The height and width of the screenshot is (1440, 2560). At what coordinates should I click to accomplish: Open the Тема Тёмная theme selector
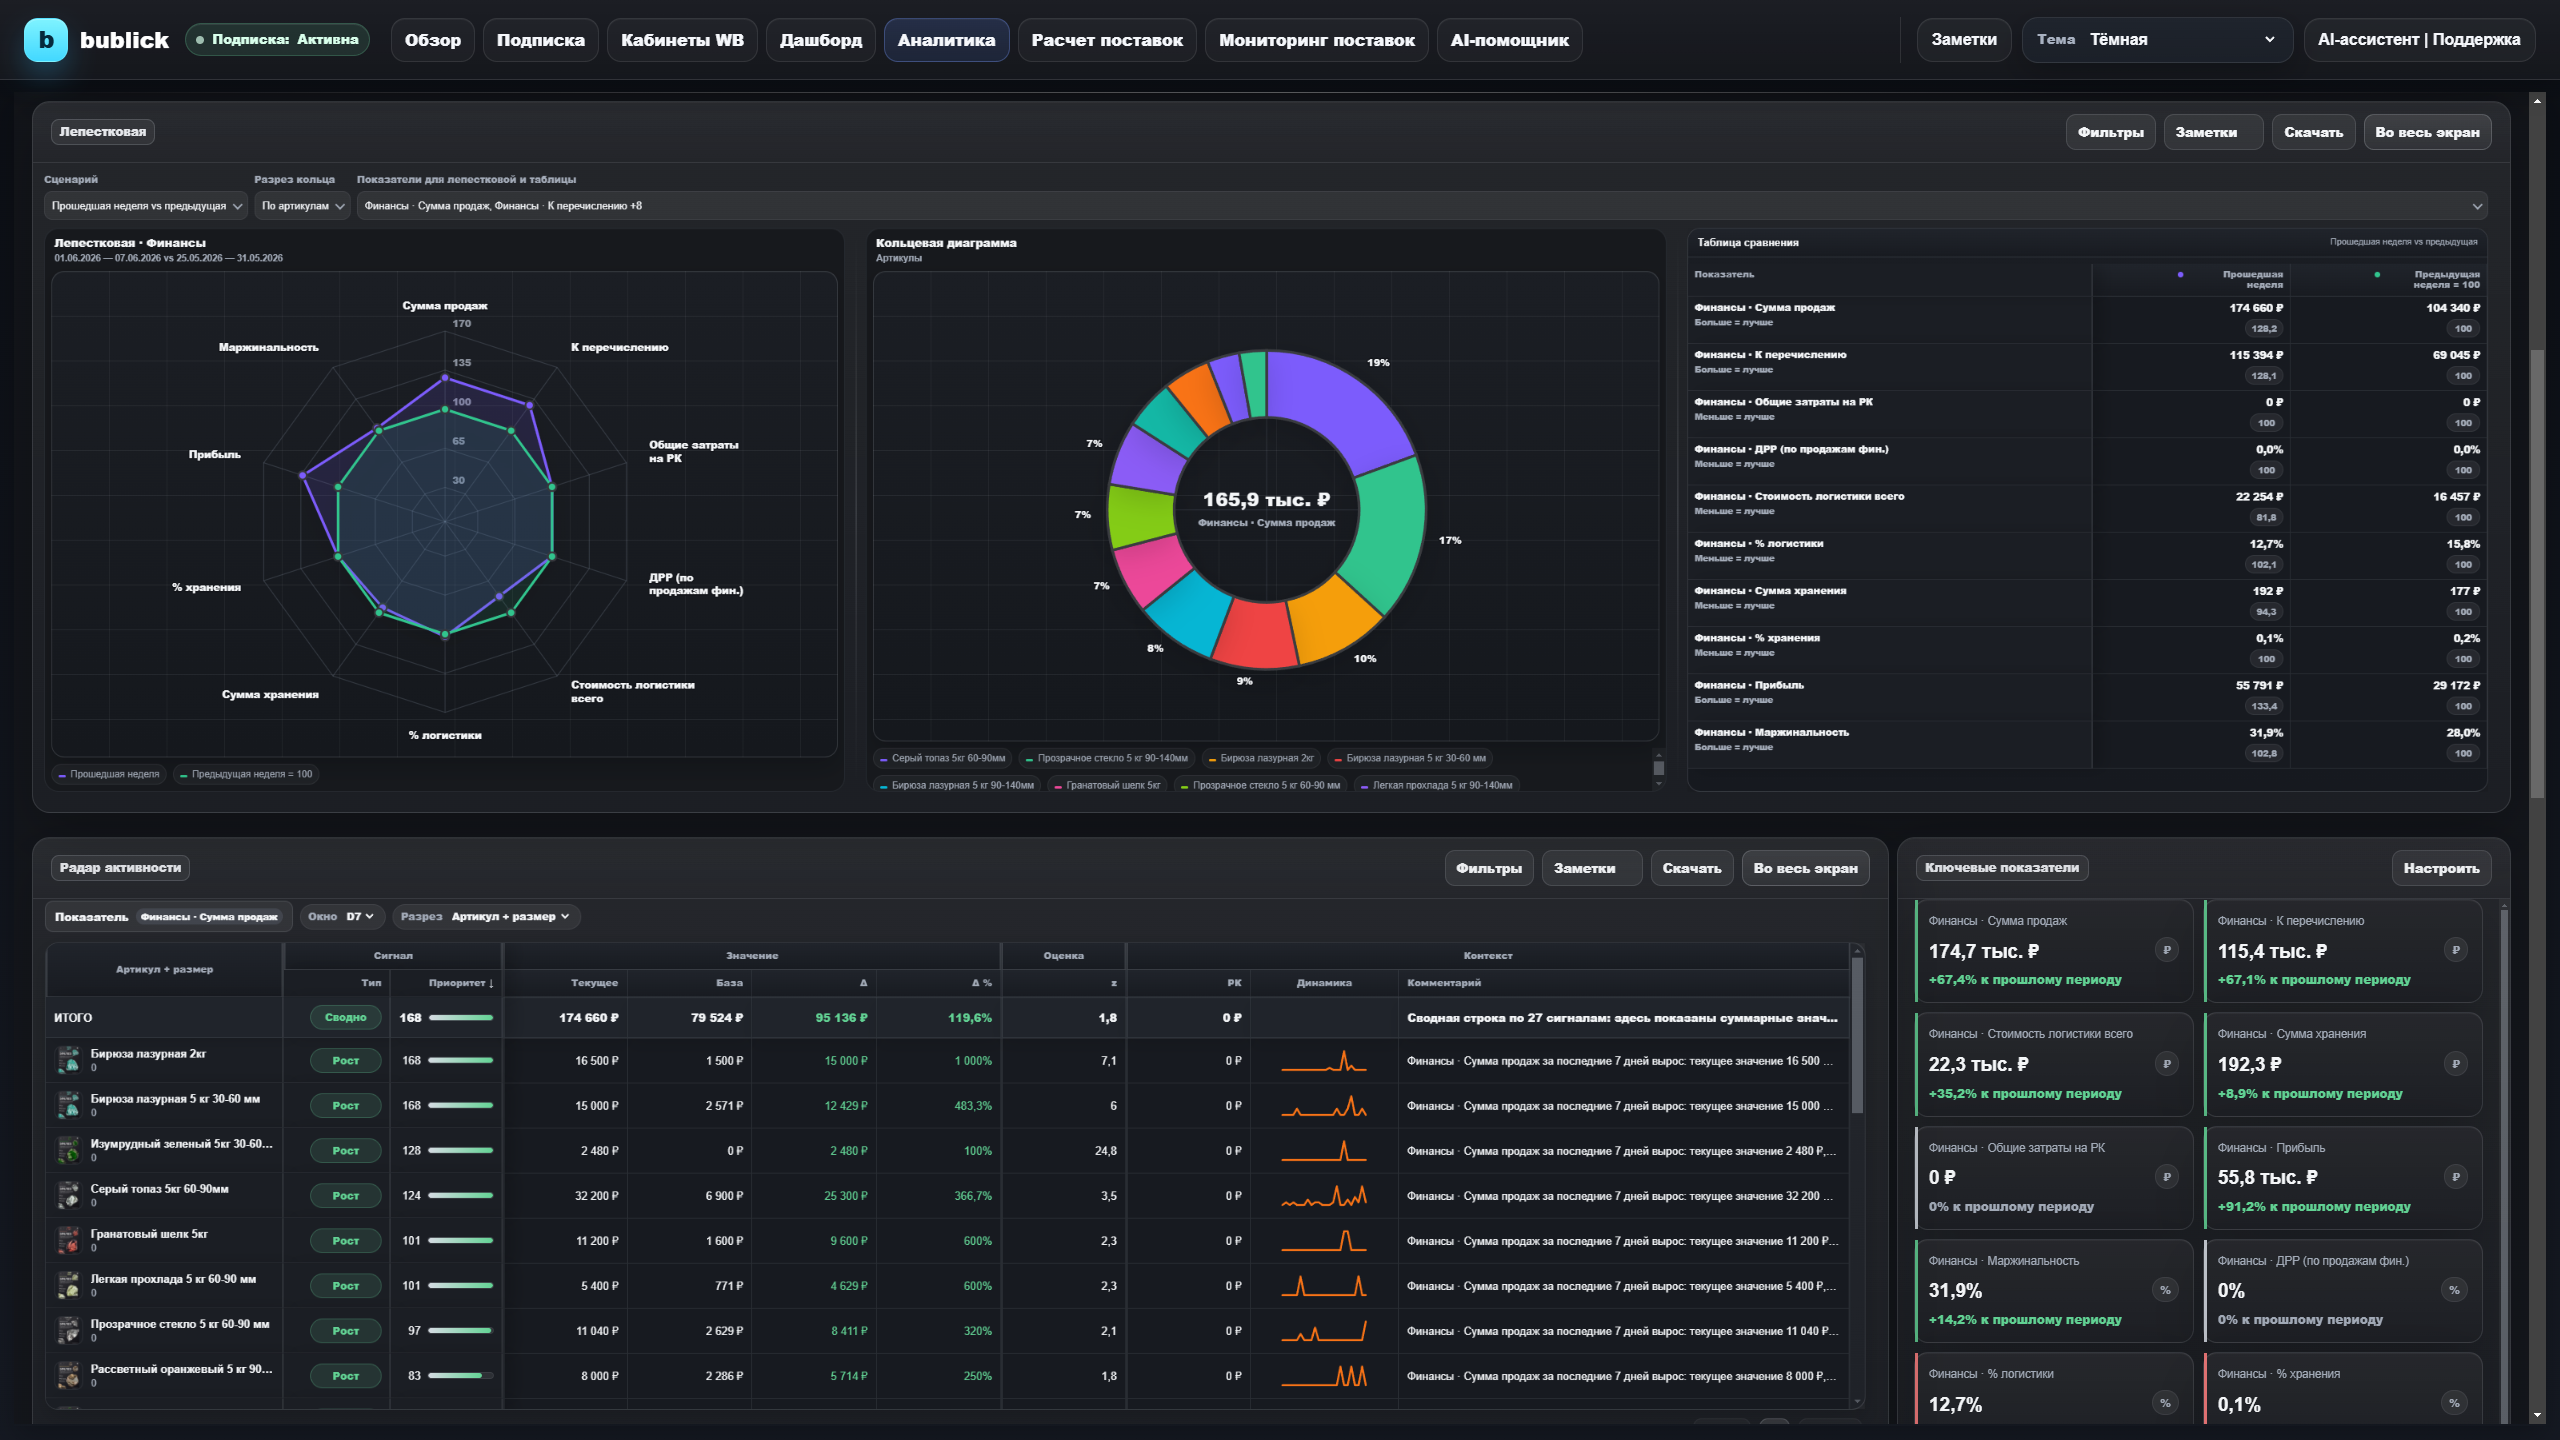click(2157, 40)
